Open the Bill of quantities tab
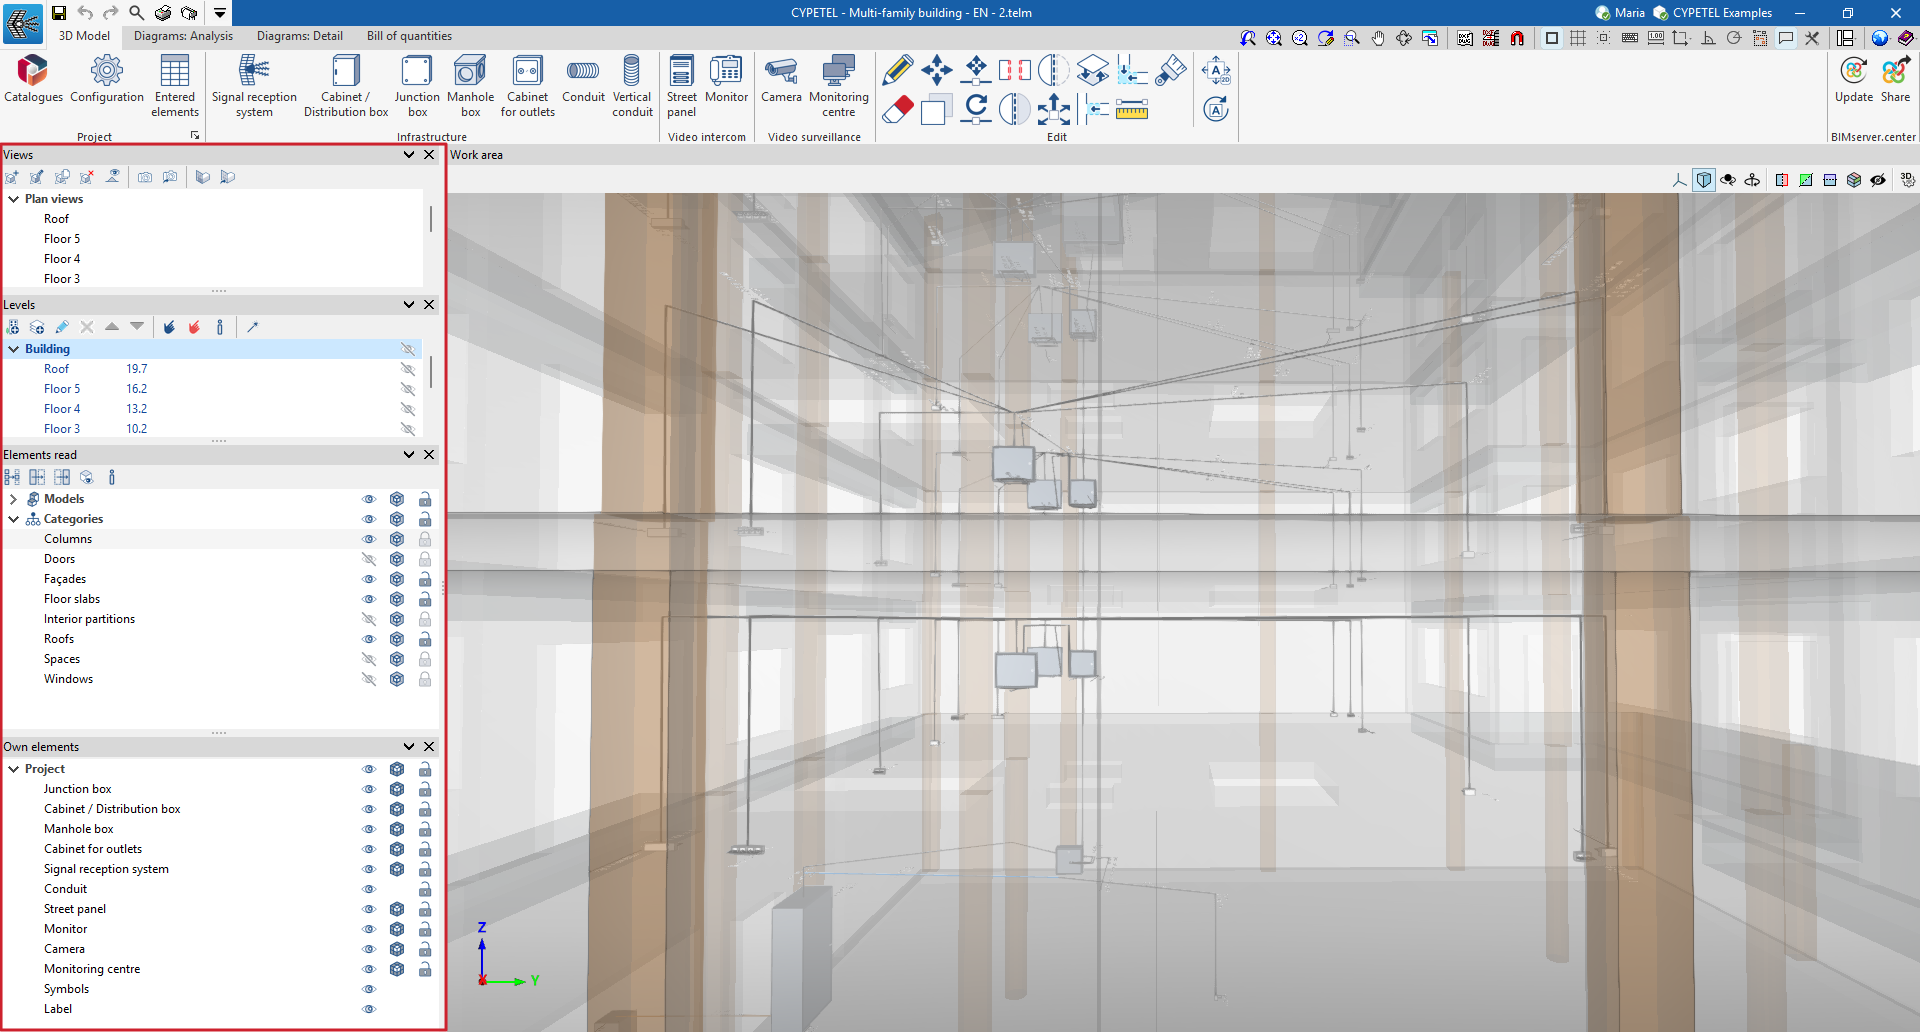 [x=409, y=36]
